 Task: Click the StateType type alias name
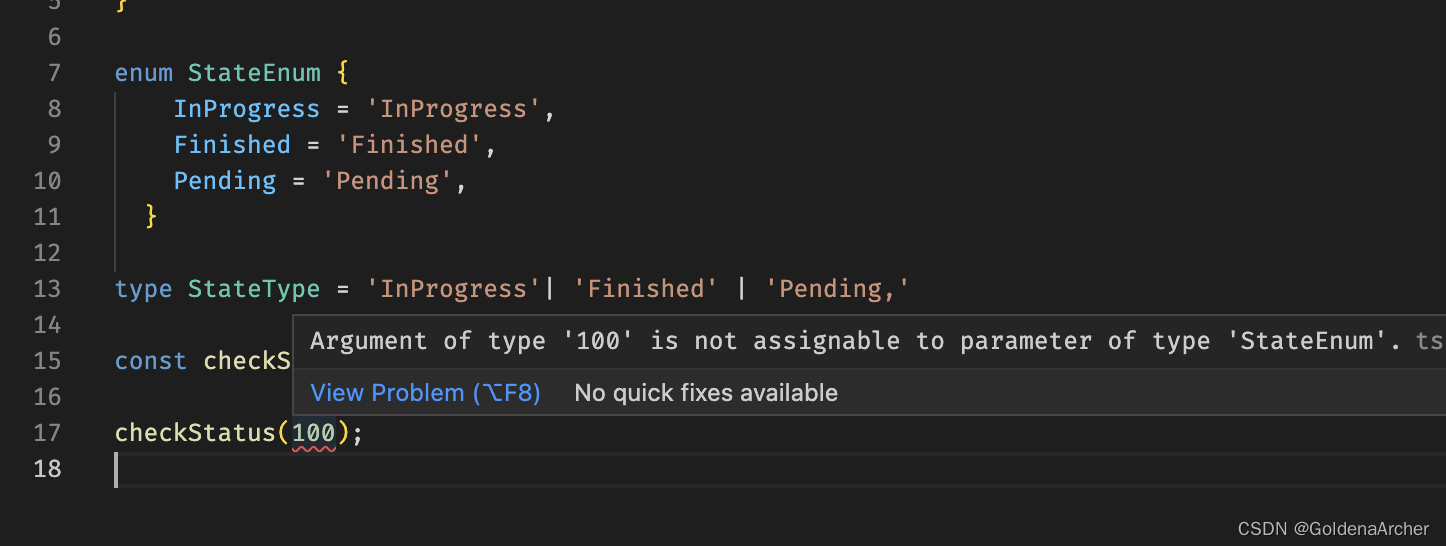254,289
